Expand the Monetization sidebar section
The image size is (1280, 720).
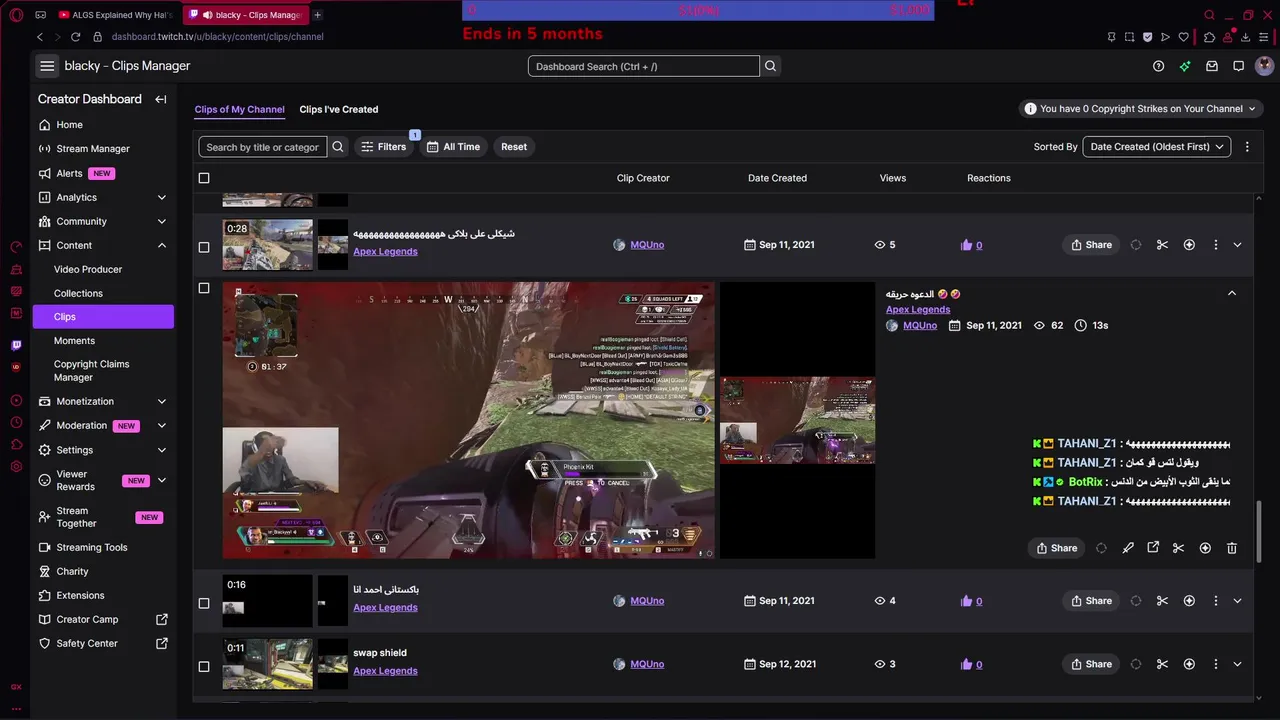162,401
